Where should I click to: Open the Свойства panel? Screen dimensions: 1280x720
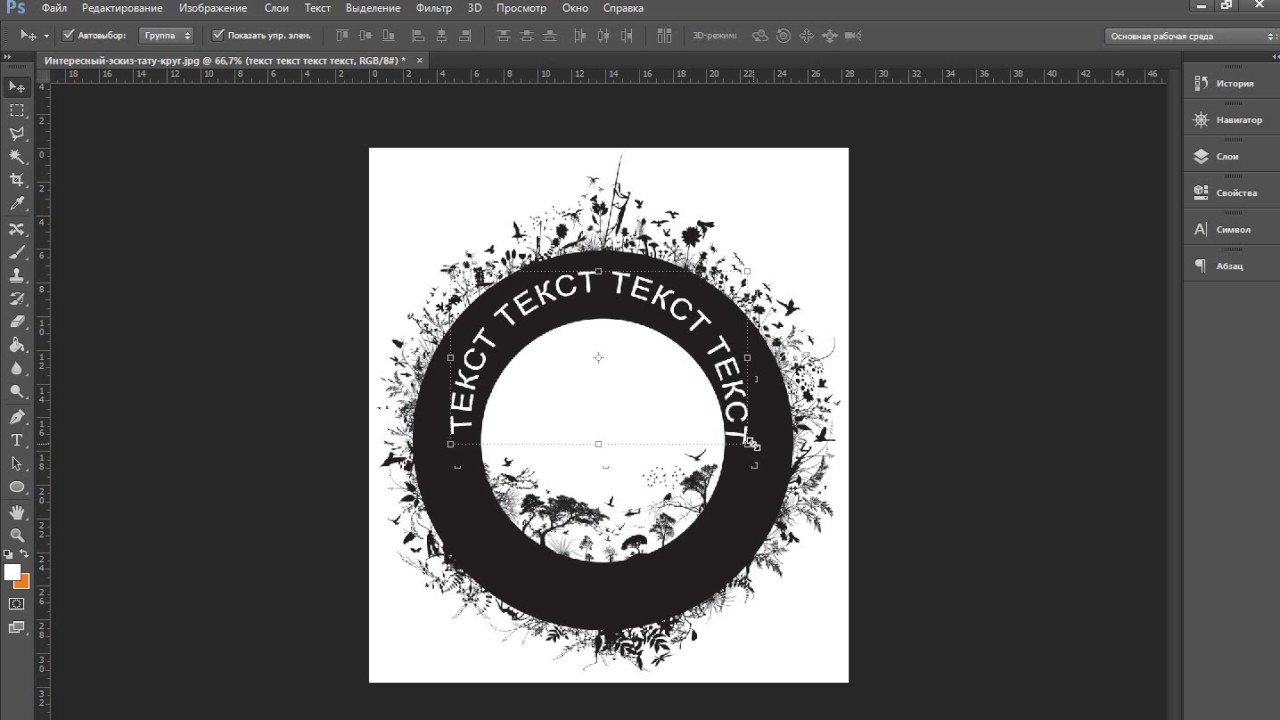point(1231,193)
